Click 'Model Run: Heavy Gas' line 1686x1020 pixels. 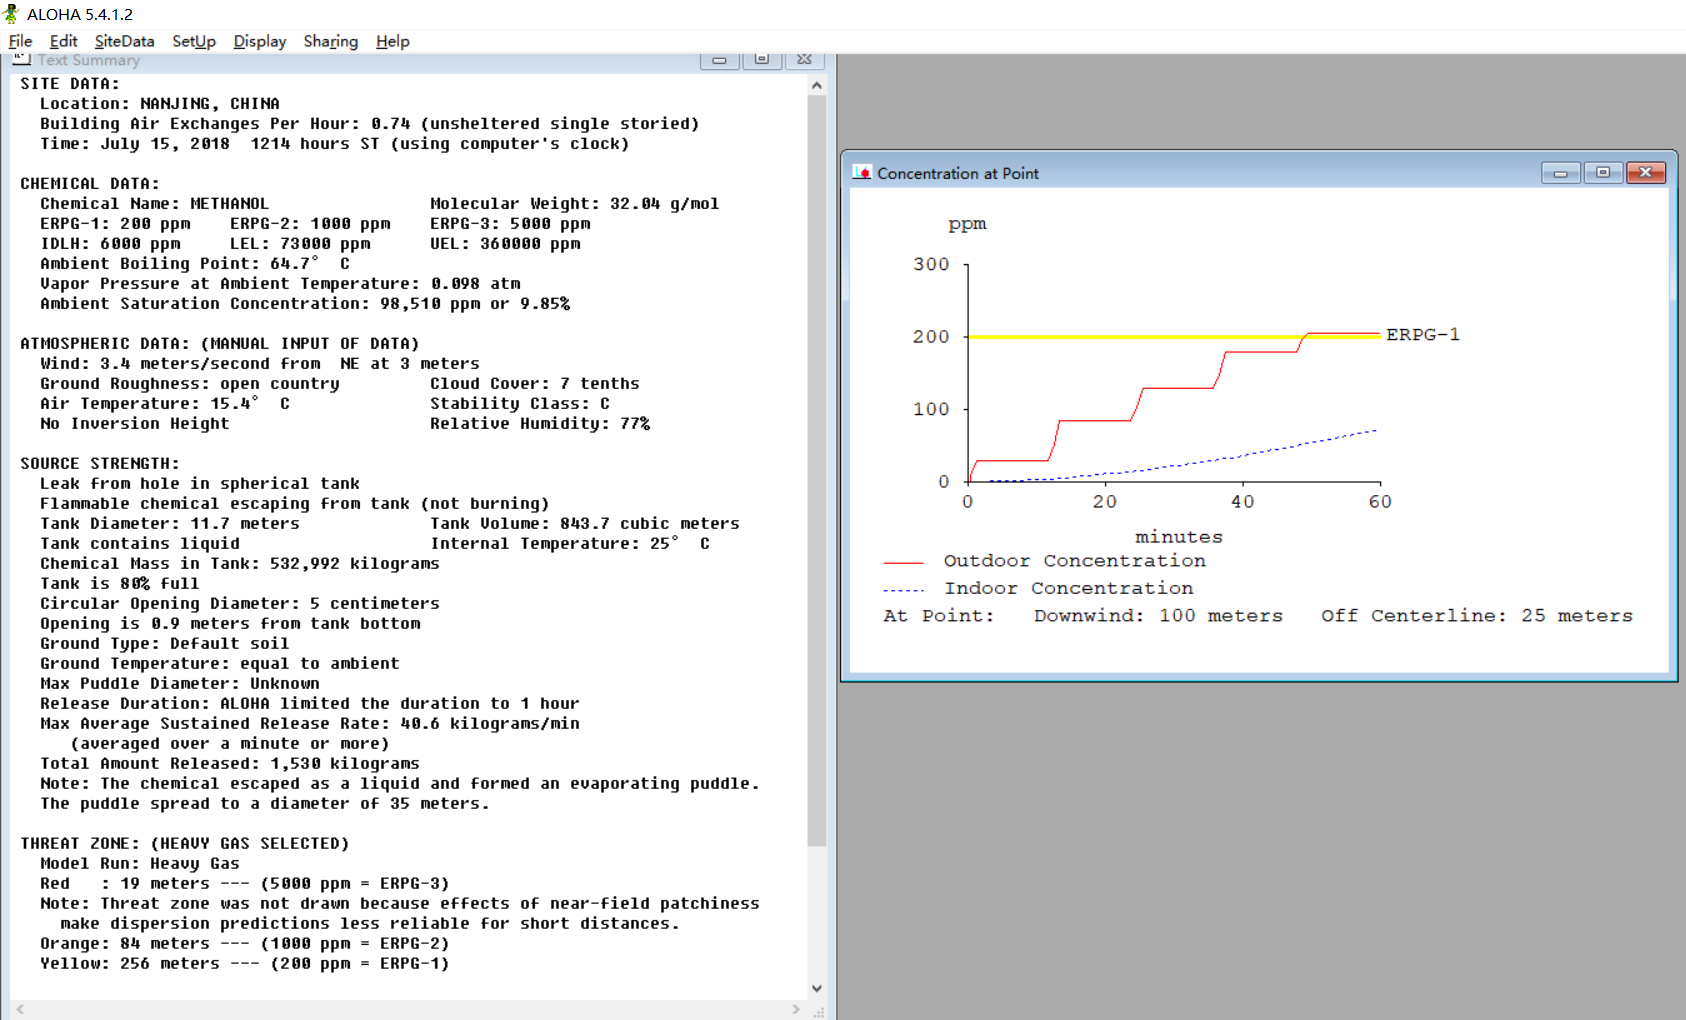pyautogui.click(x=140, y=864)
